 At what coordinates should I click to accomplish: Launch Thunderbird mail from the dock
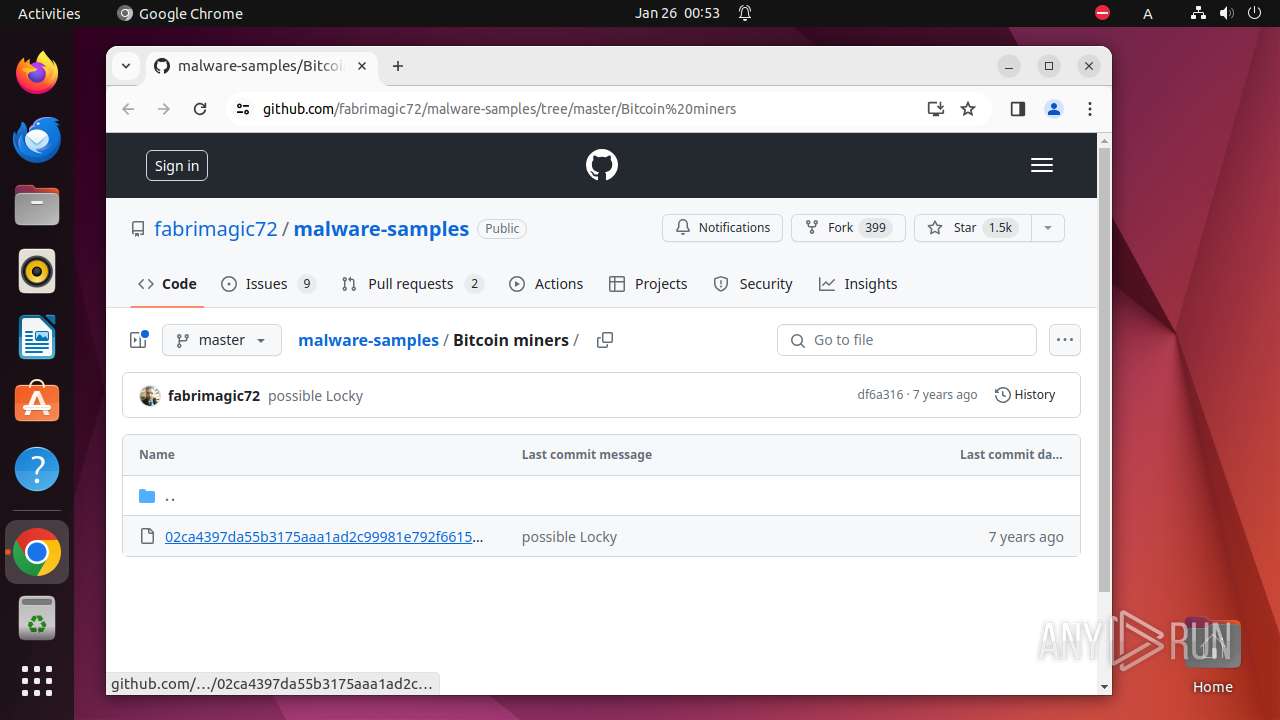tap(37, 139)
